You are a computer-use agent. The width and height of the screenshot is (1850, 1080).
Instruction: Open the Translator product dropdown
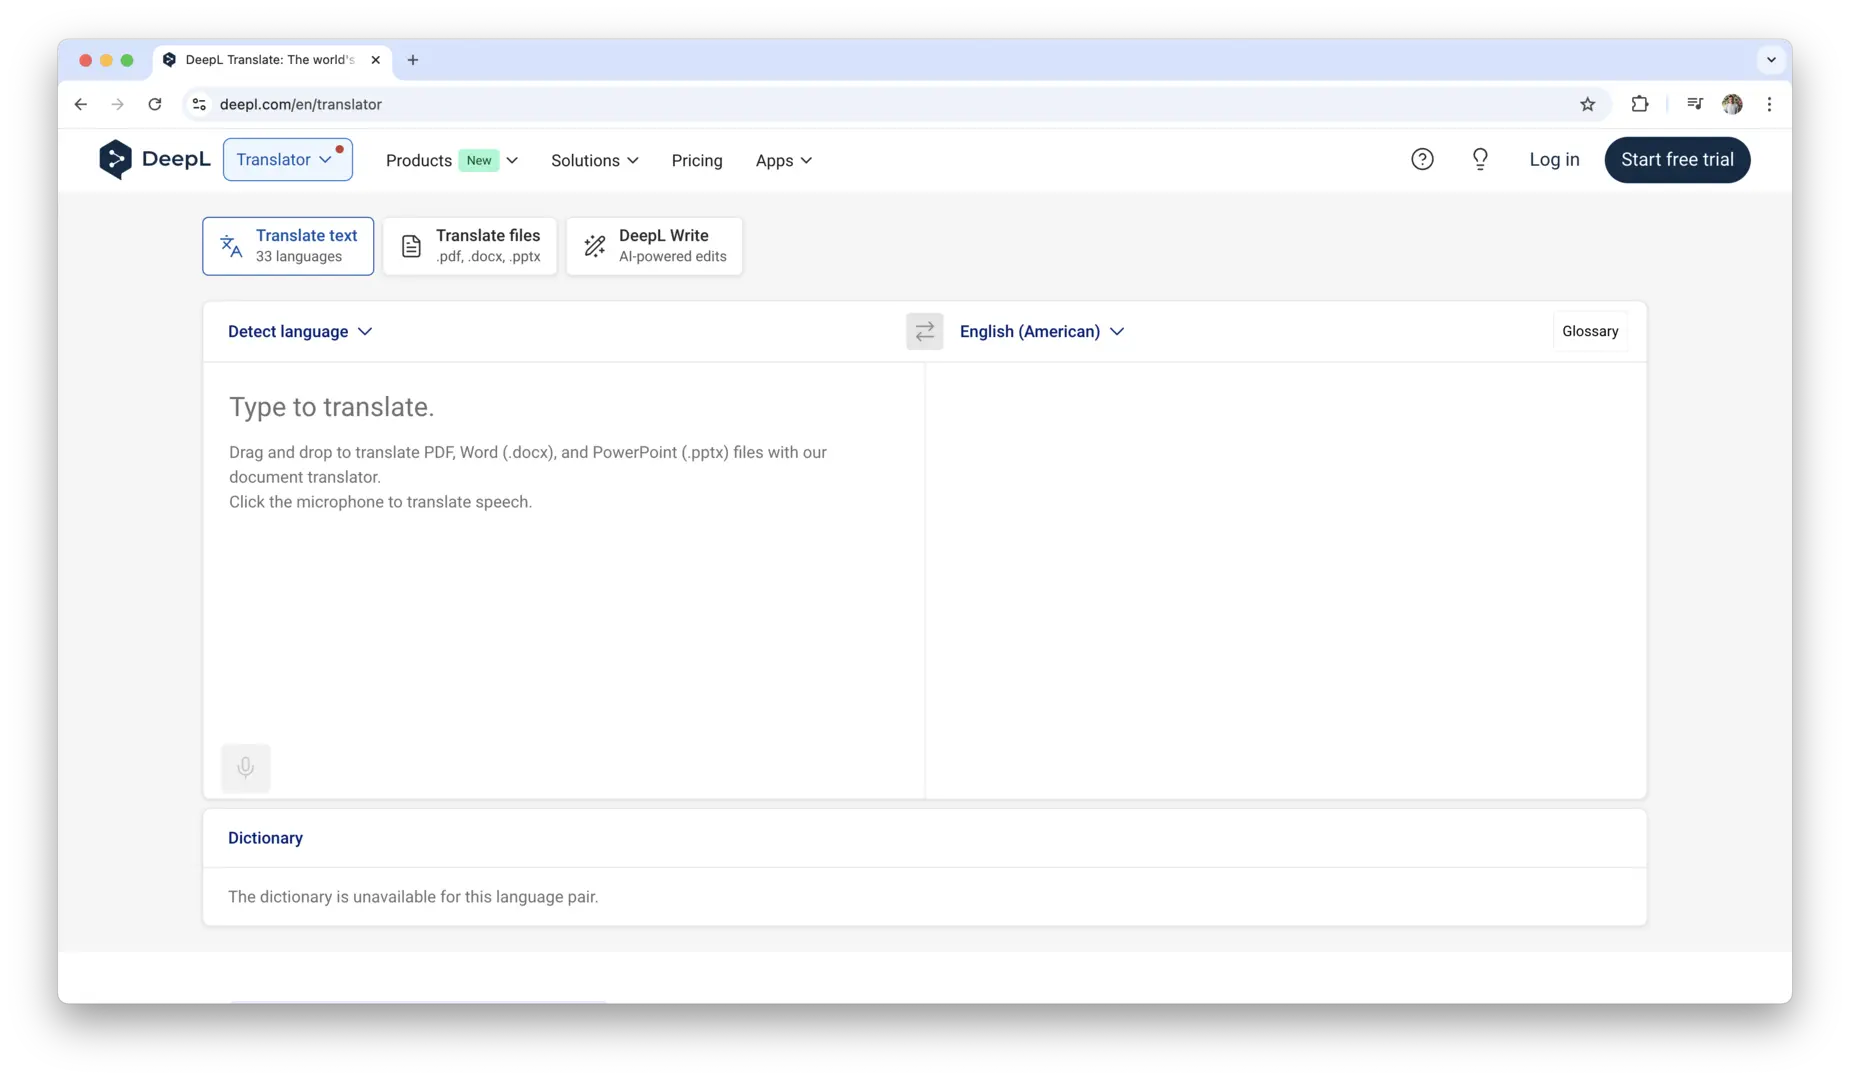(x=288, y=160)
